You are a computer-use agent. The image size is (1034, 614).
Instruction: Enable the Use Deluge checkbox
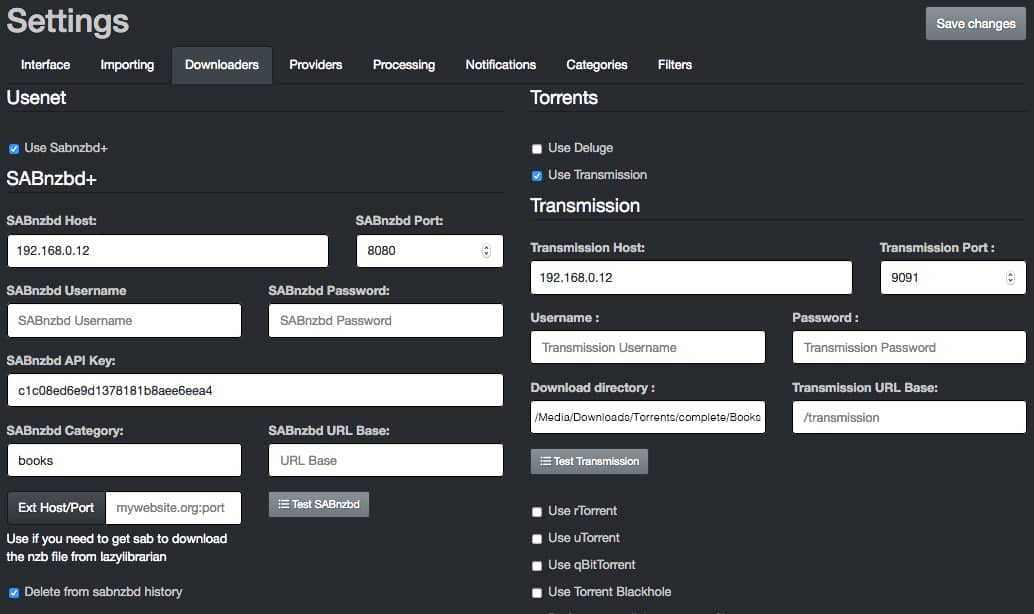coord(537,148)
